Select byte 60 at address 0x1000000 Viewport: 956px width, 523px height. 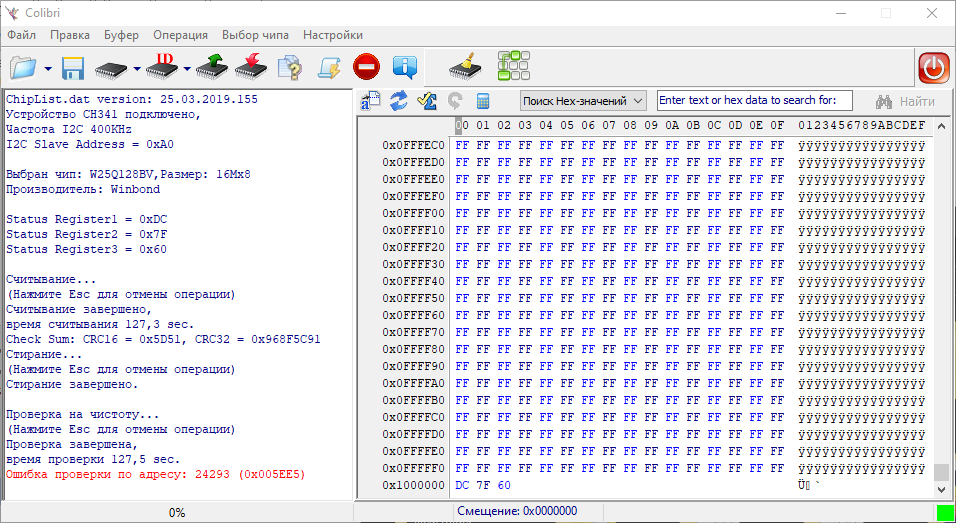coord(504,485)
